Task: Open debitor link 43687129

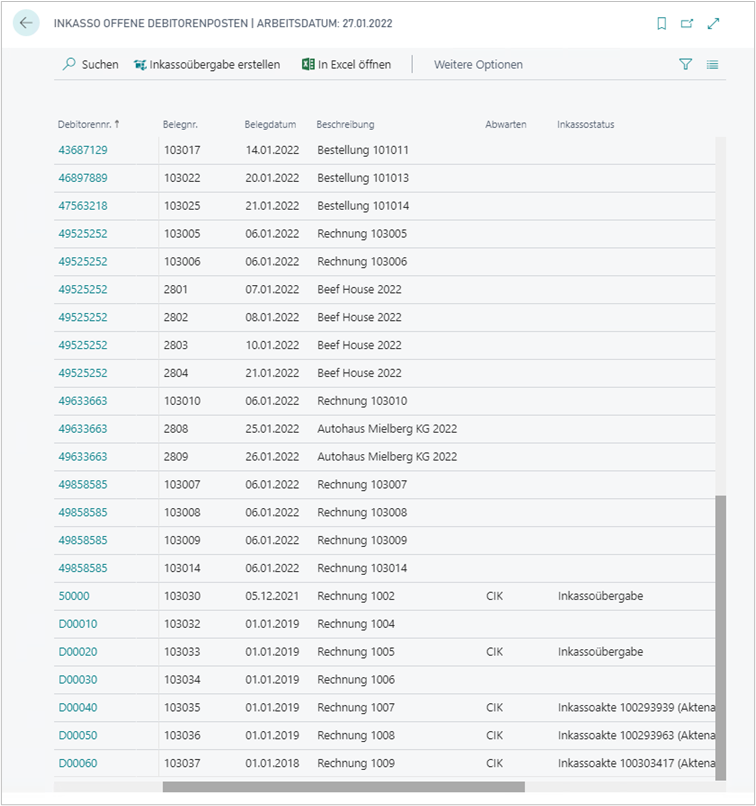Action: [x=83, y=150]
